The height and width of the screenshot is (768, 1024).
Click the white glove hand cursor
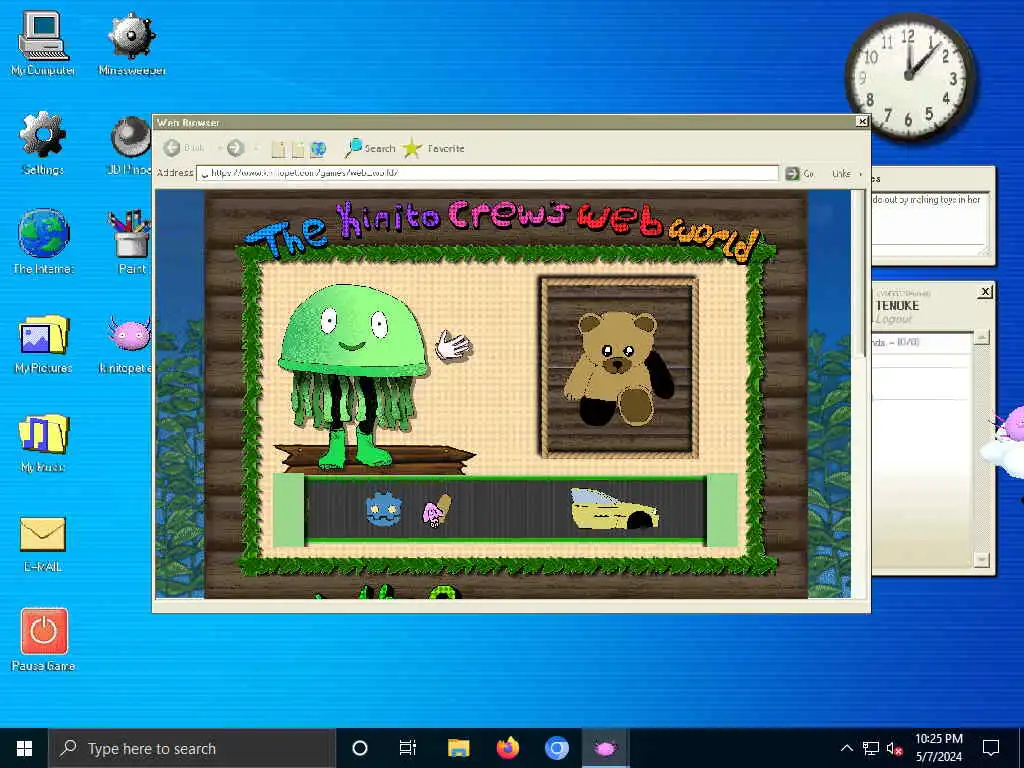point(453,345)
